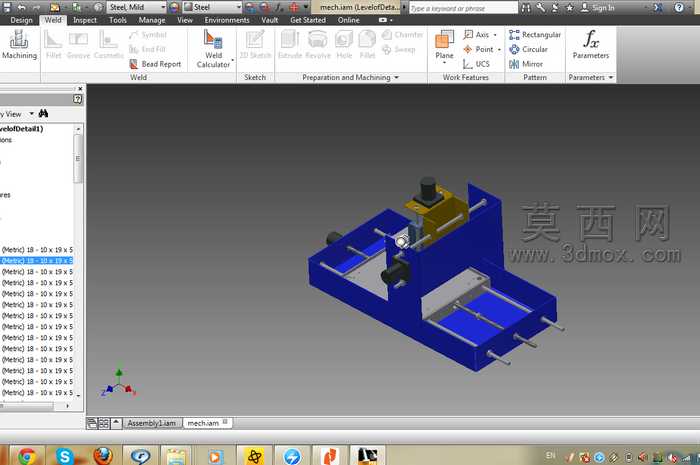Click the Sweep tool

(x=399, y=49)
